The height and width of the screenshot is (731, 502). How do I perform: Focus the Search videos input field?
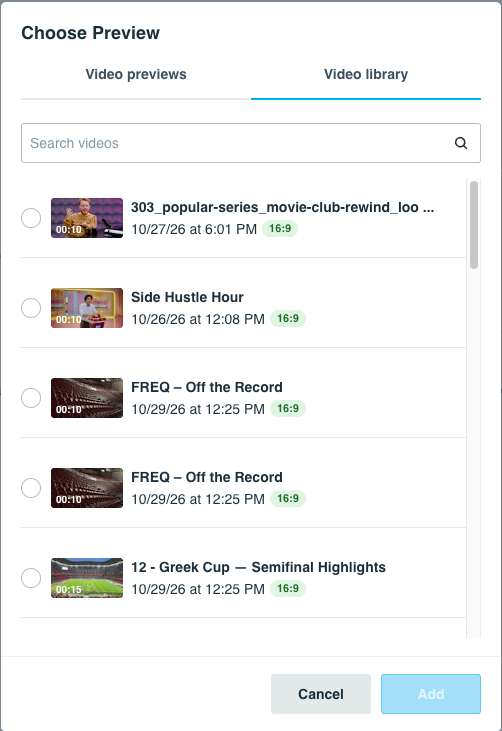[251, 143]
